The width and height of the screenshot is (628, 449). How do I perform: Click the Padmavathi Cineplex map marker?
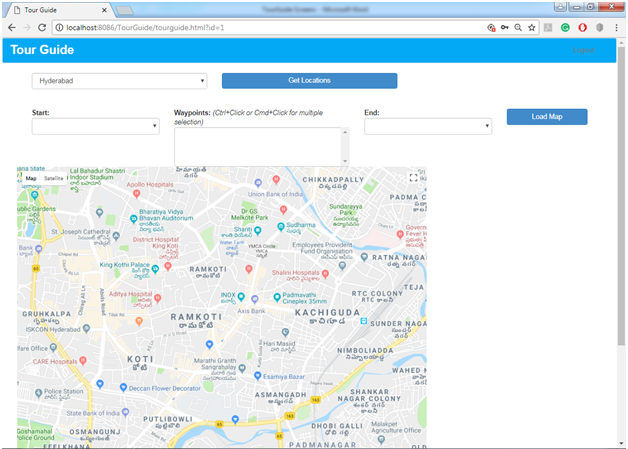tap(277, 297)
